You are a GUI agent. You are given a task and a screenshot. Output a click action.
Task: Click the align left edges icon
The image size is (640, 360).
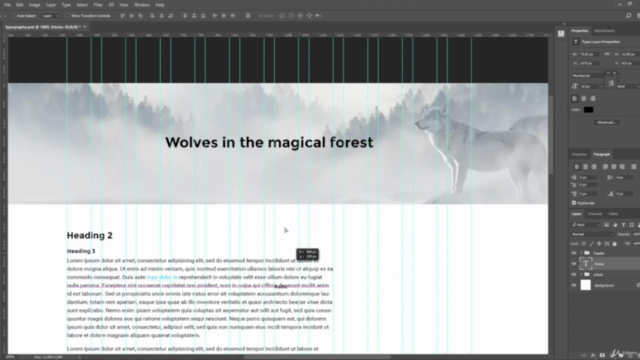152,16
